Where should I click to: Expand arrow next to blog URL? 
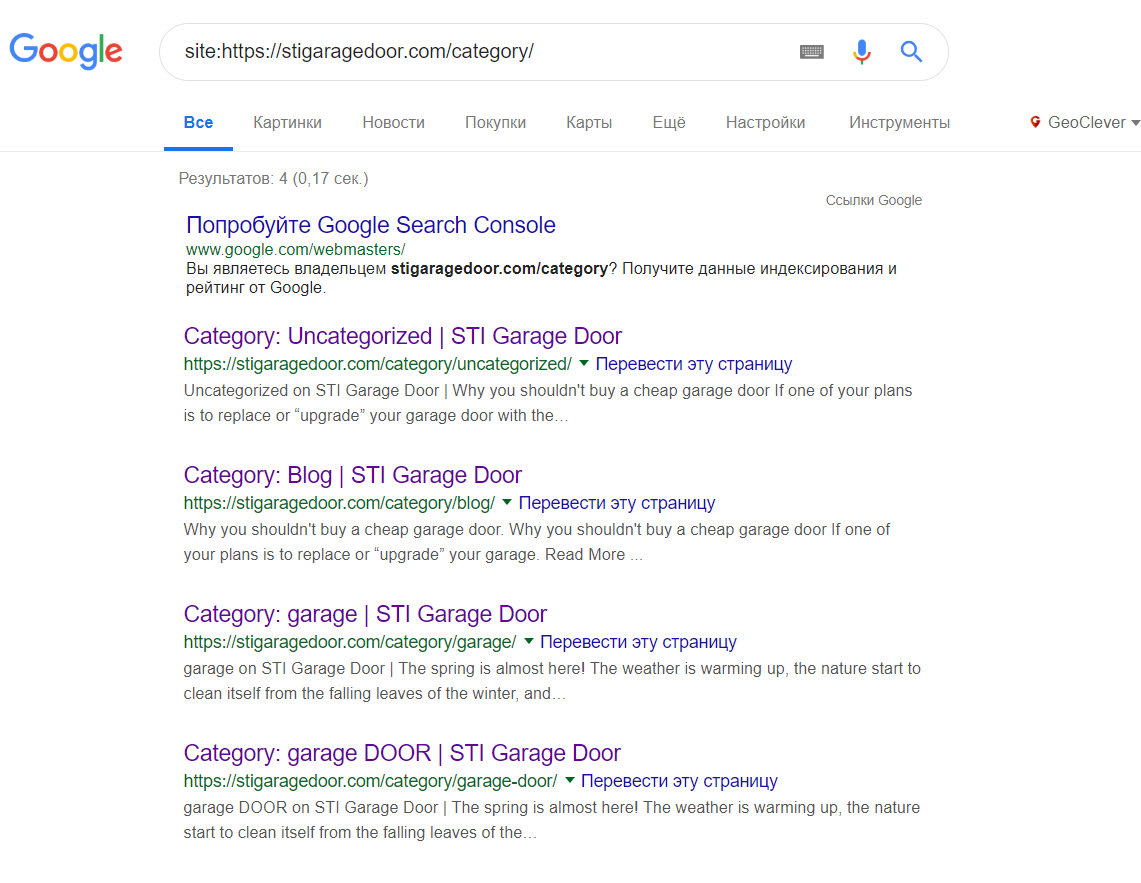(506, 502)
